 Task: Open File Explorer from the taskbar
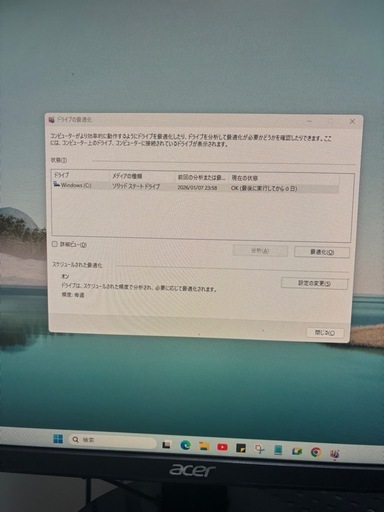pos(204,446)
